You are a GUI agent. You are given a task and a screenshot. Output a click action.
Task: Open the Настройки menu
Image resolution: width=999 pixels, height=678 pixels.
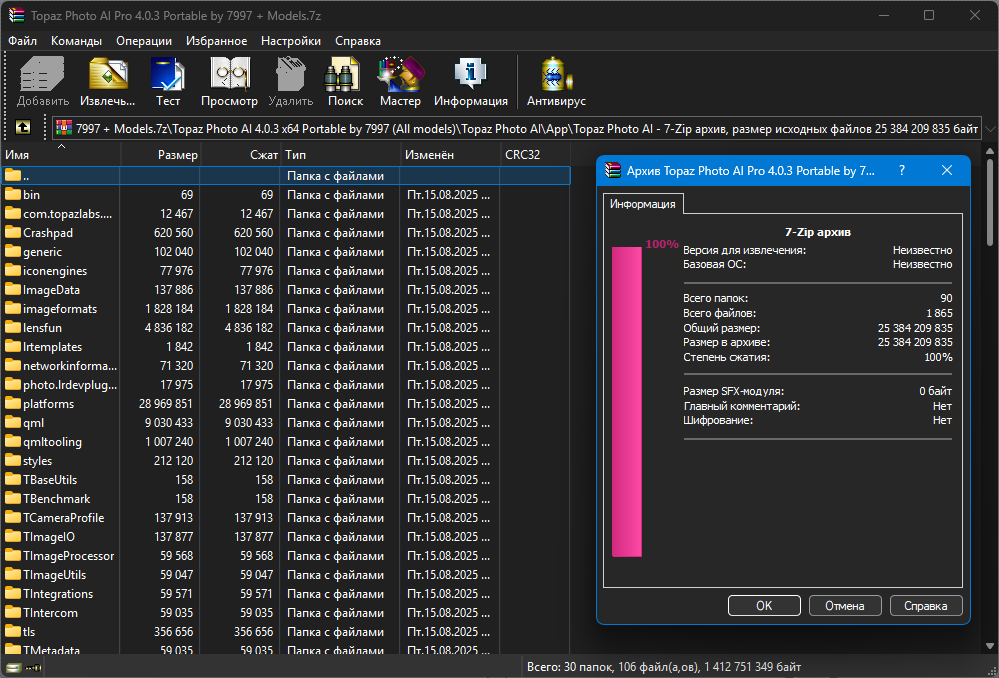(x=291, y=41)
